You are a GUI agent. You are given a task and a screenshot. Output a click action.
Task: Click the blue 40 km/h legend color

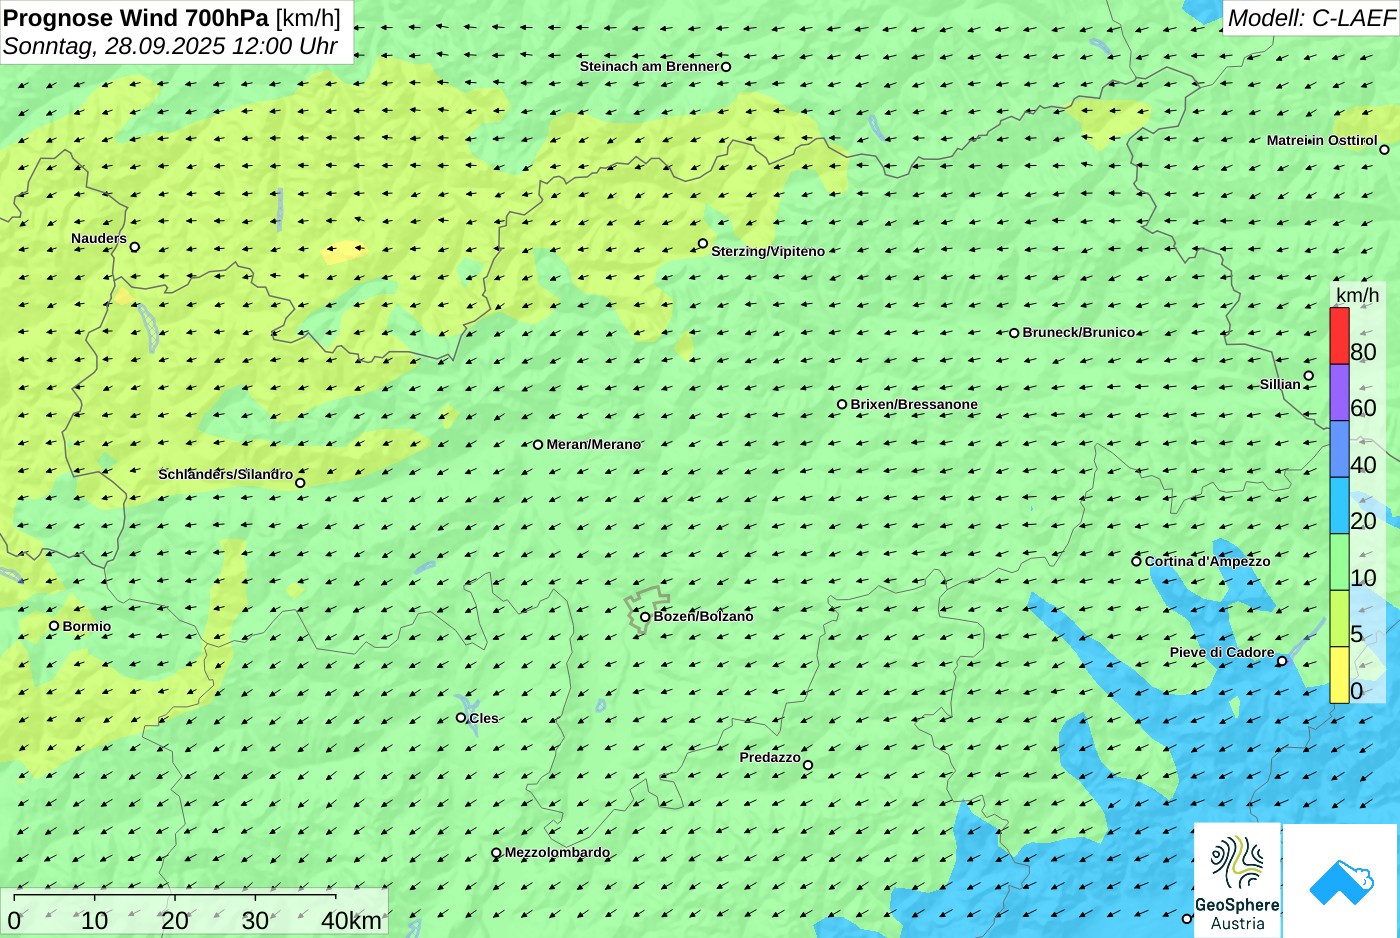[x=1339, y=449]
